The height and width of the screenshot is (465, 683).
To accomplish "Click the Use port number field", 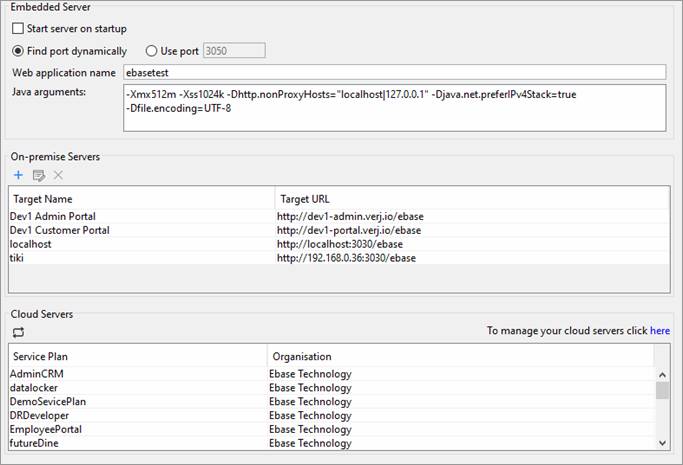I will [234, 51].
